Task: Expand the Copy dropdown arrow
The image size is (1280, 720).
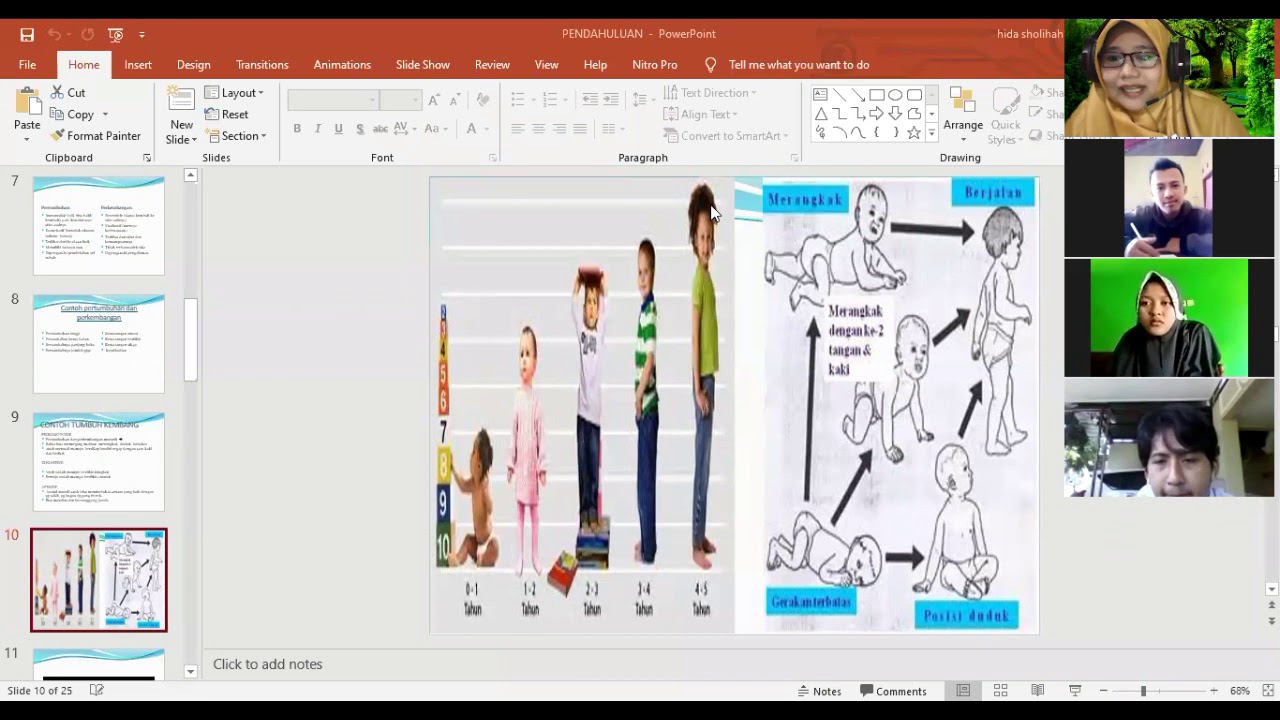Action: pyautogui.click(x=105, y=114)
